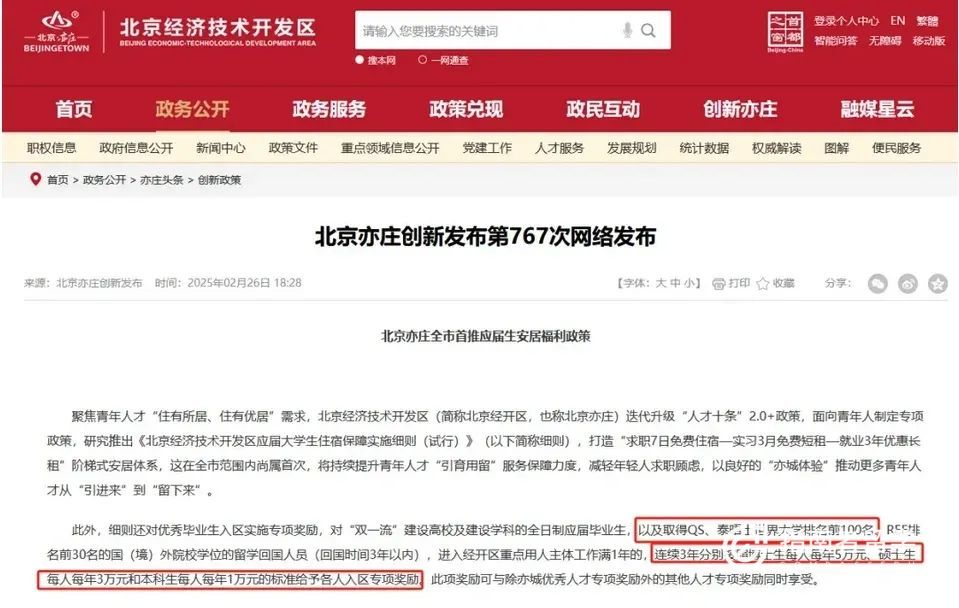
Task: Share article via the Weibo icon
Action: tap(908, 284)
